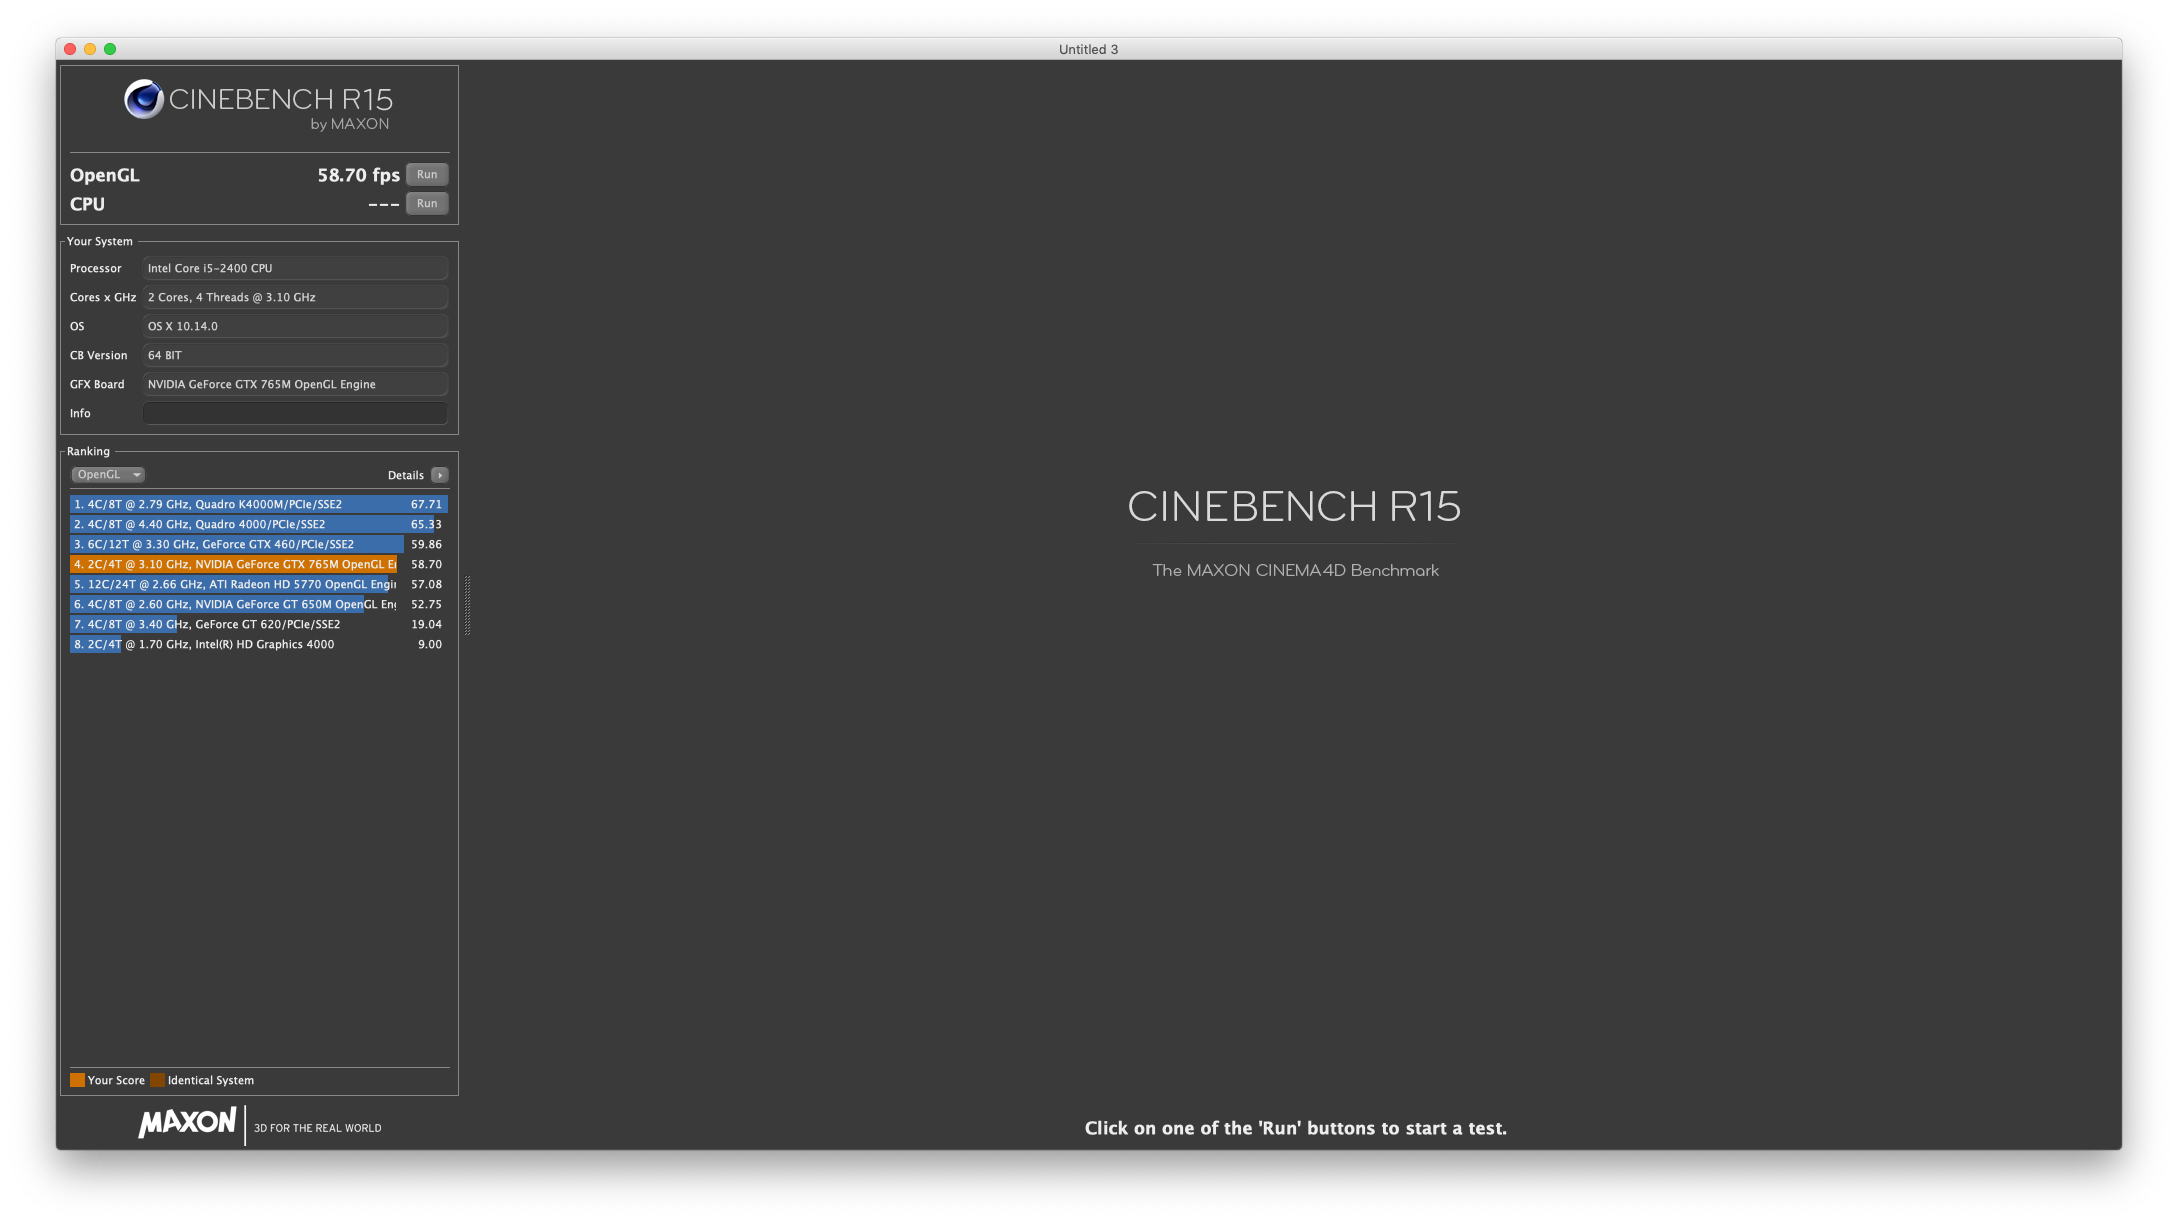Click the Cinebench sphere logo icon
Screen dimensions: 2178x1224
click(144, 99)
